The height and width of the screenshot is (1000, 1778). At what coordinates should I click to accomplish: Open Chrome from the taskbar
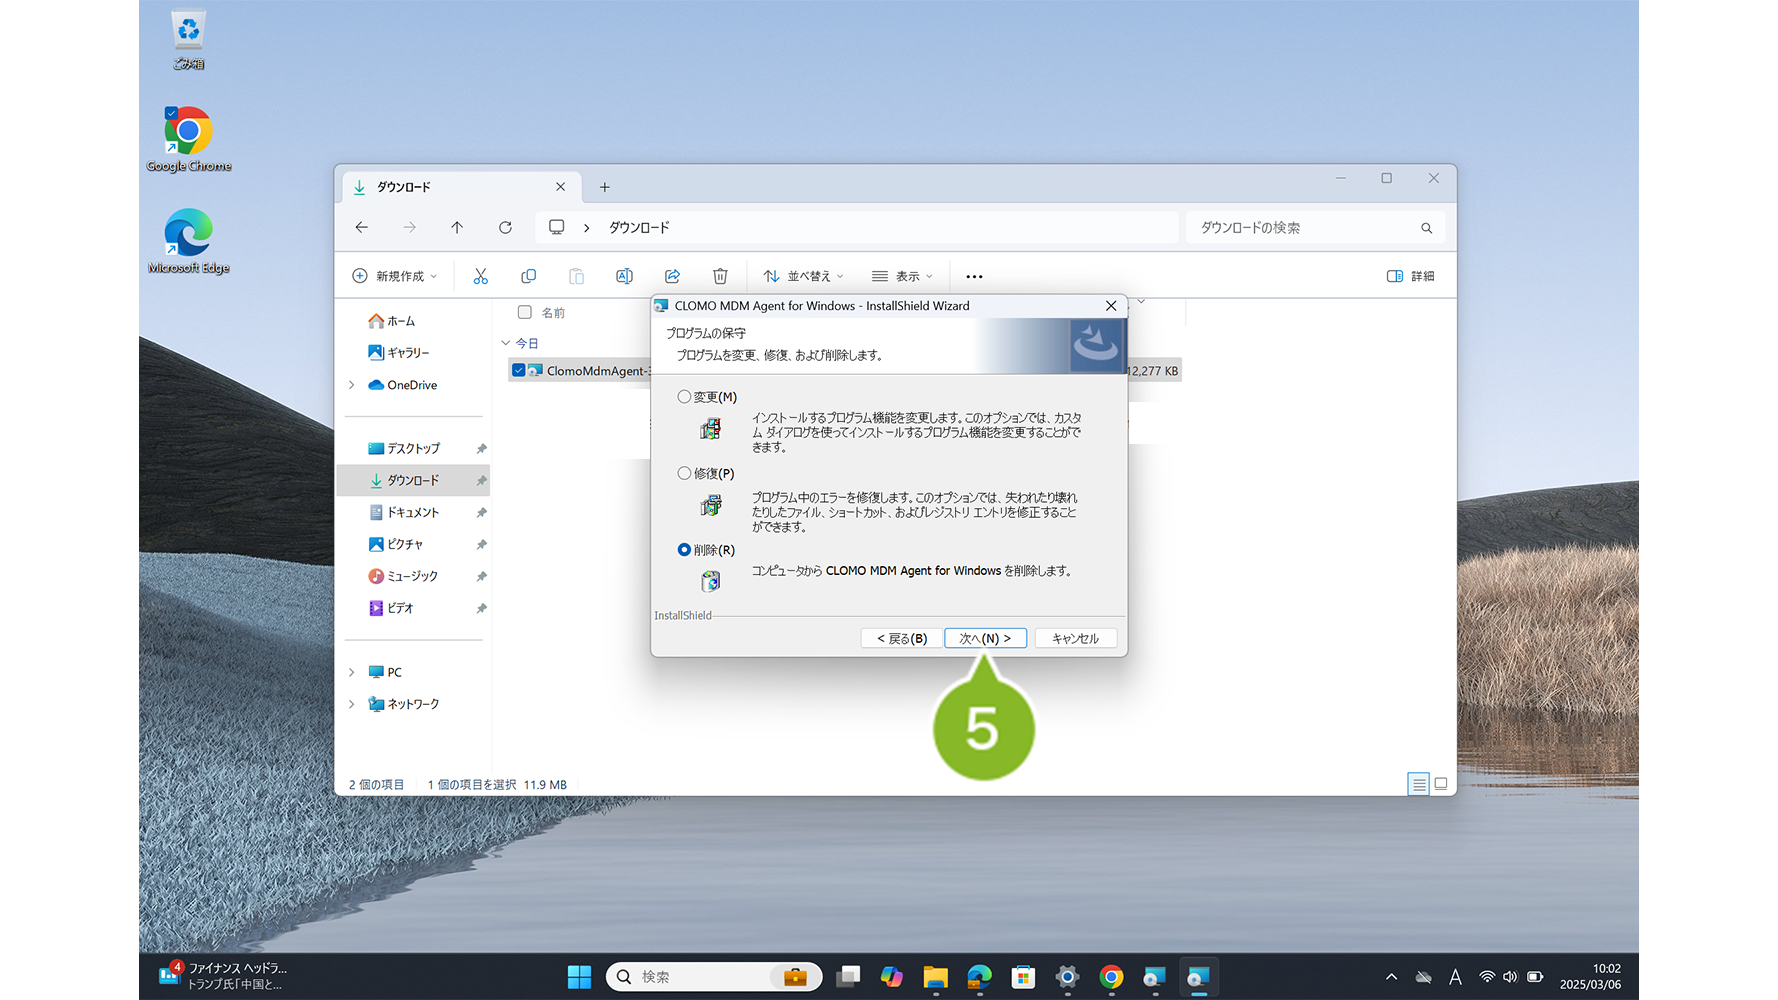tap(1111, 977)
